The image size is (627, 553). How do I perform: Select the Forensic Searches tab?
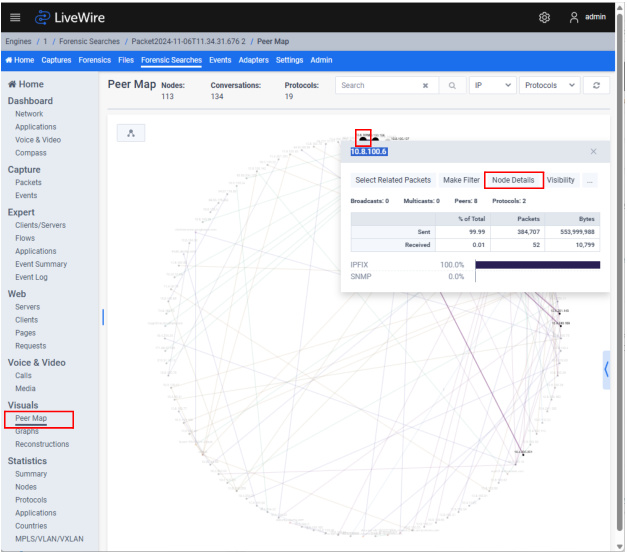coord(172,60)
